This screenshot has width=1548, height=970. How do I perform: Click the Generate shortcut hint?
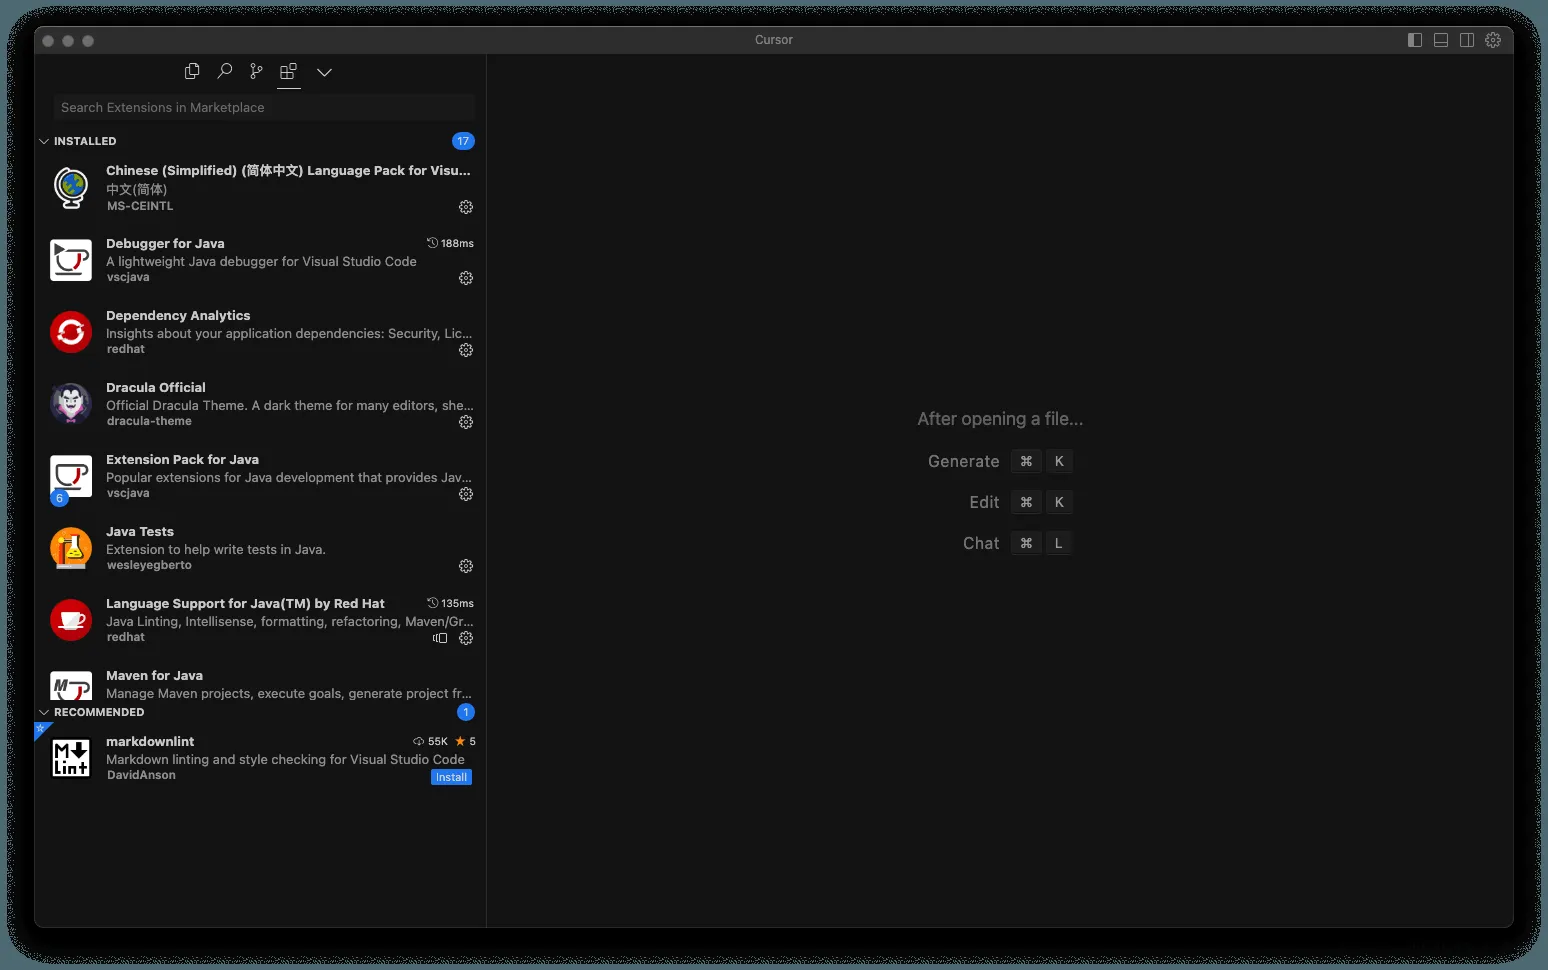(999, 461)
